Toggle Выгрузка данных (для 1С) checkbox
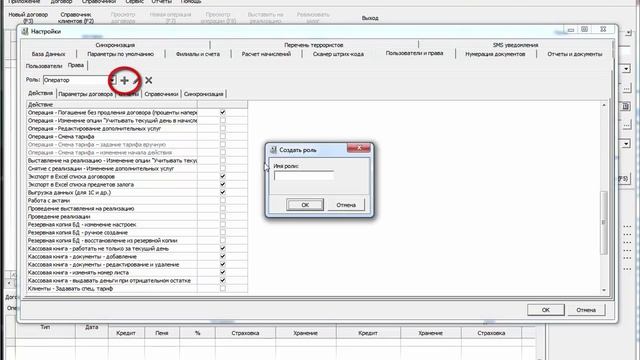Screen dimensions: 640x360 (x=222, y=192)
